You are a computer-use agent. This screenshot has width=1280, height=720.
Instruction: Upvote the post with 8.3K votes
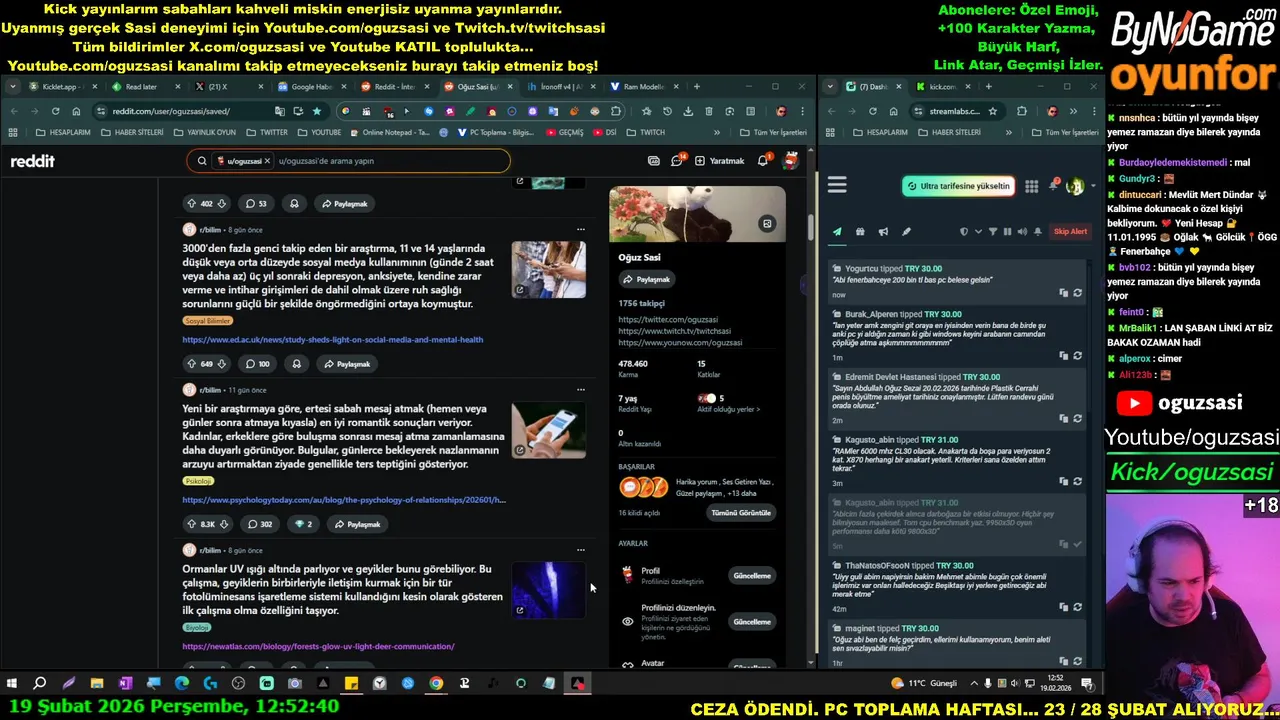191,524
